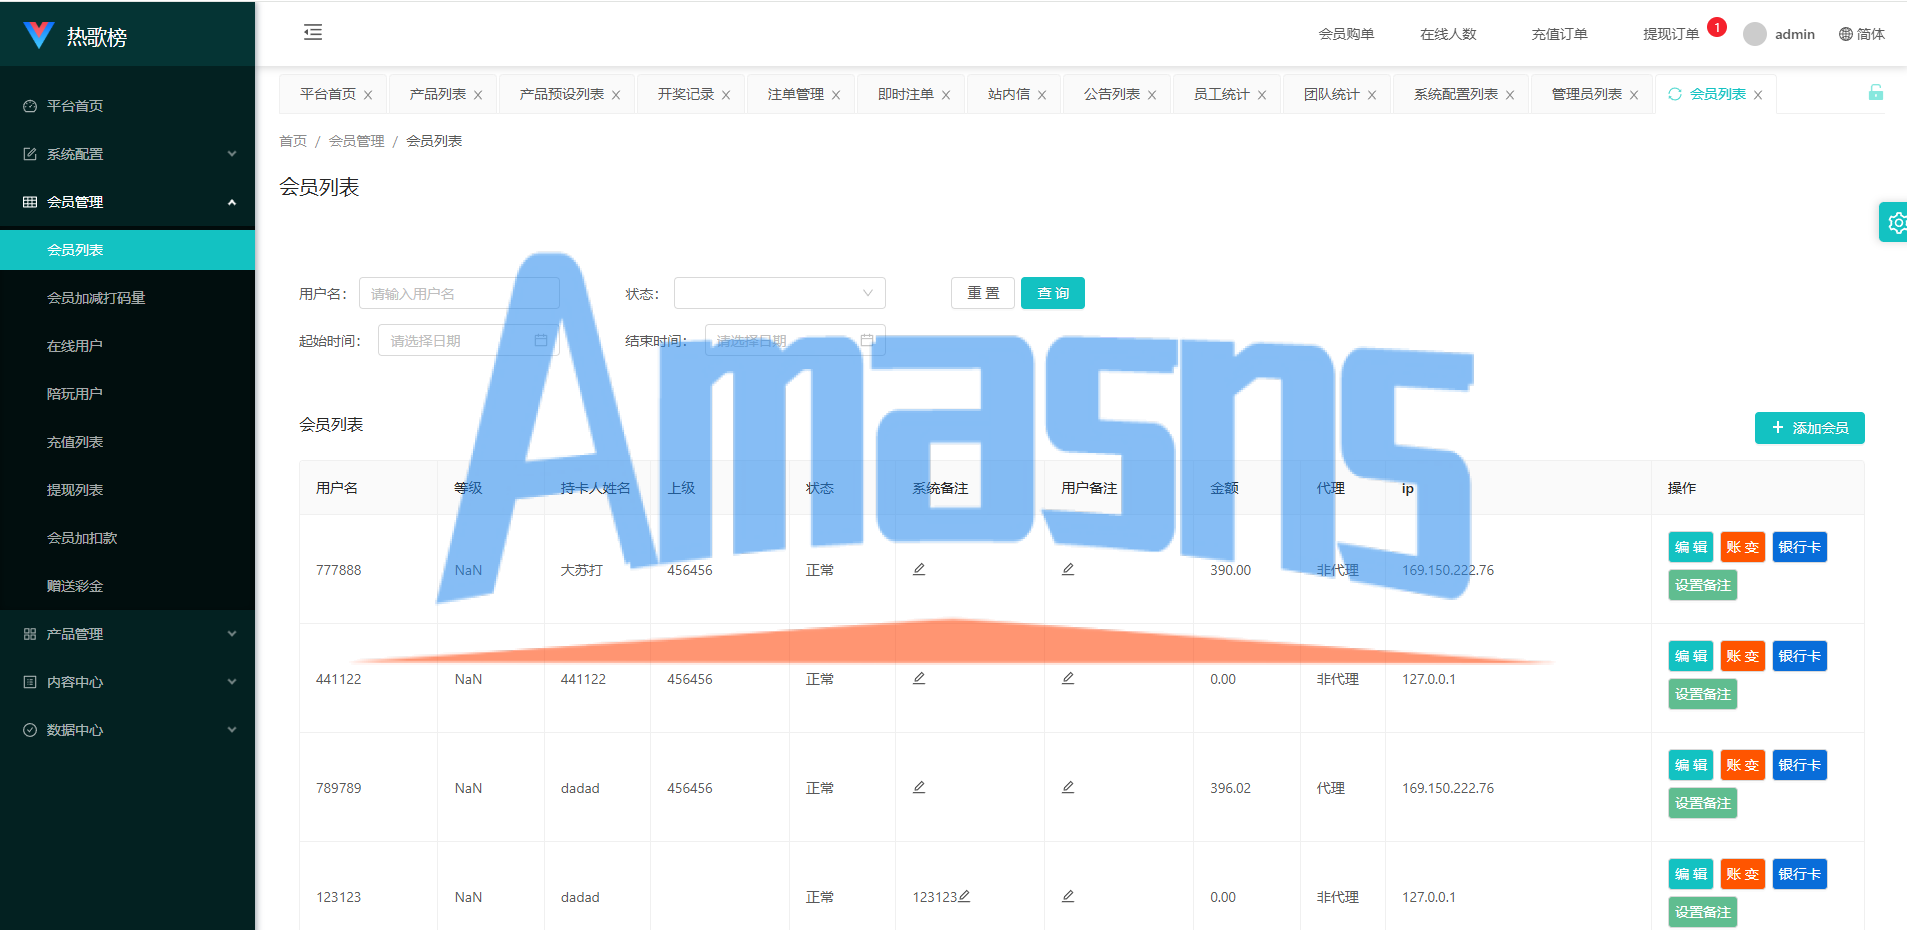
Task: Edit system remark pencil for user 777888
Action: pyautogui.click(x=919, y=569)
